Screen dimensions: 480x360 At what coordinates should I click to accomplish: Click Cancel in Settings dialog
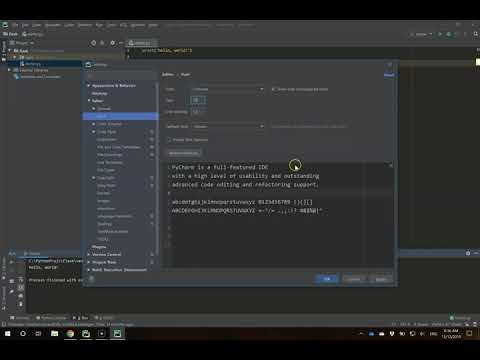(x=353, y=279)
